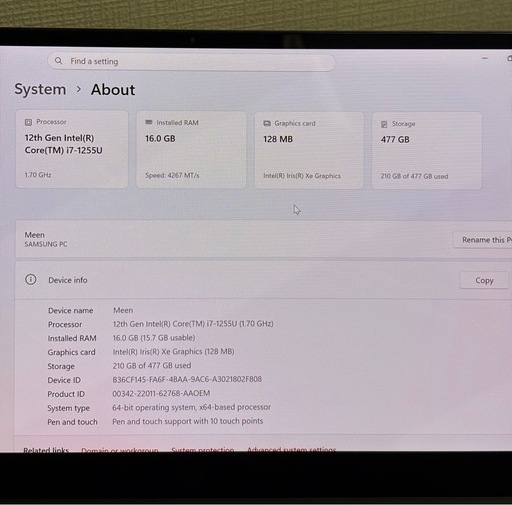Select Processor row value with (1.70 GHz)
The width and height of the screenshot is (512, 505).
coord(193,324)
